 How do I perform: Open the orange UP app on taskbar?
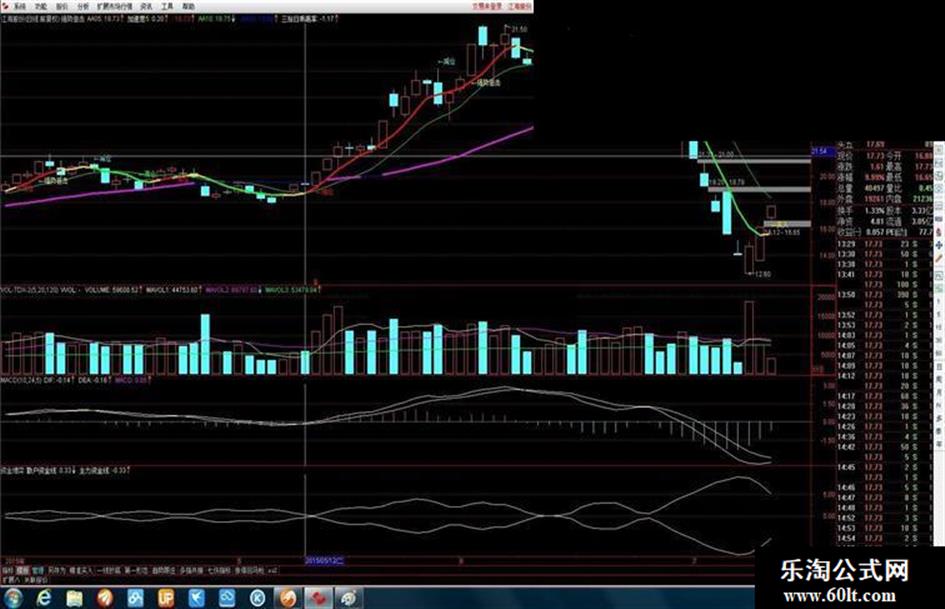[166, 598]
